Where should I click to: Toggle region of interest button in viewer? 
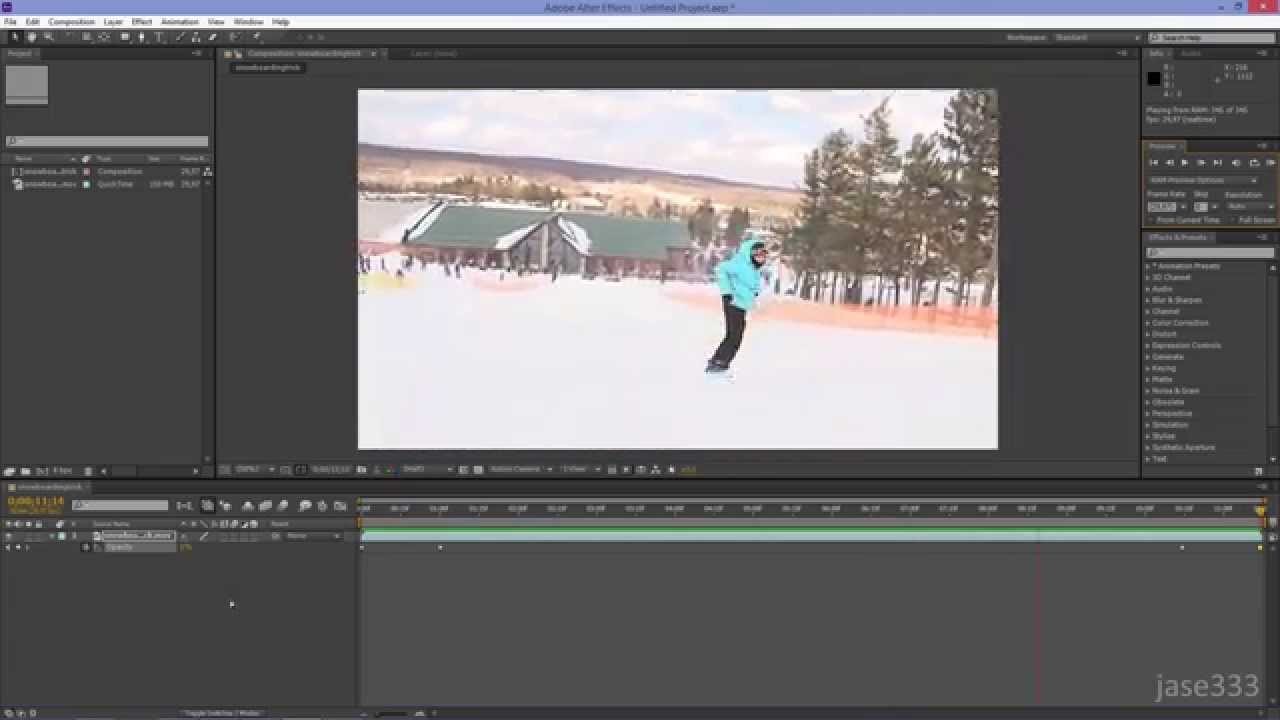(x=464, y=469)
